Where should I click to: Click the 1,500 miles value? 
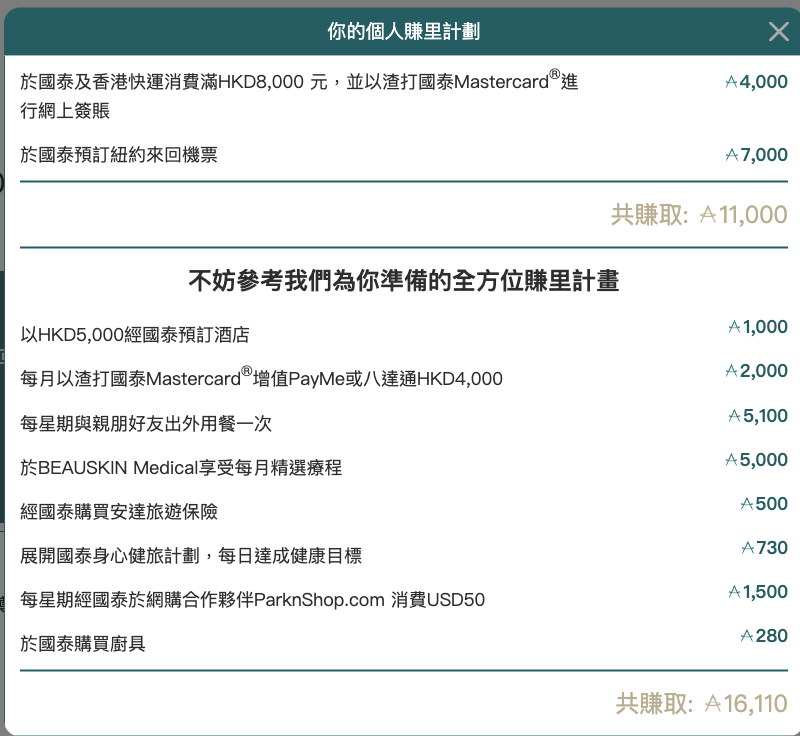(x=758, y=592)
